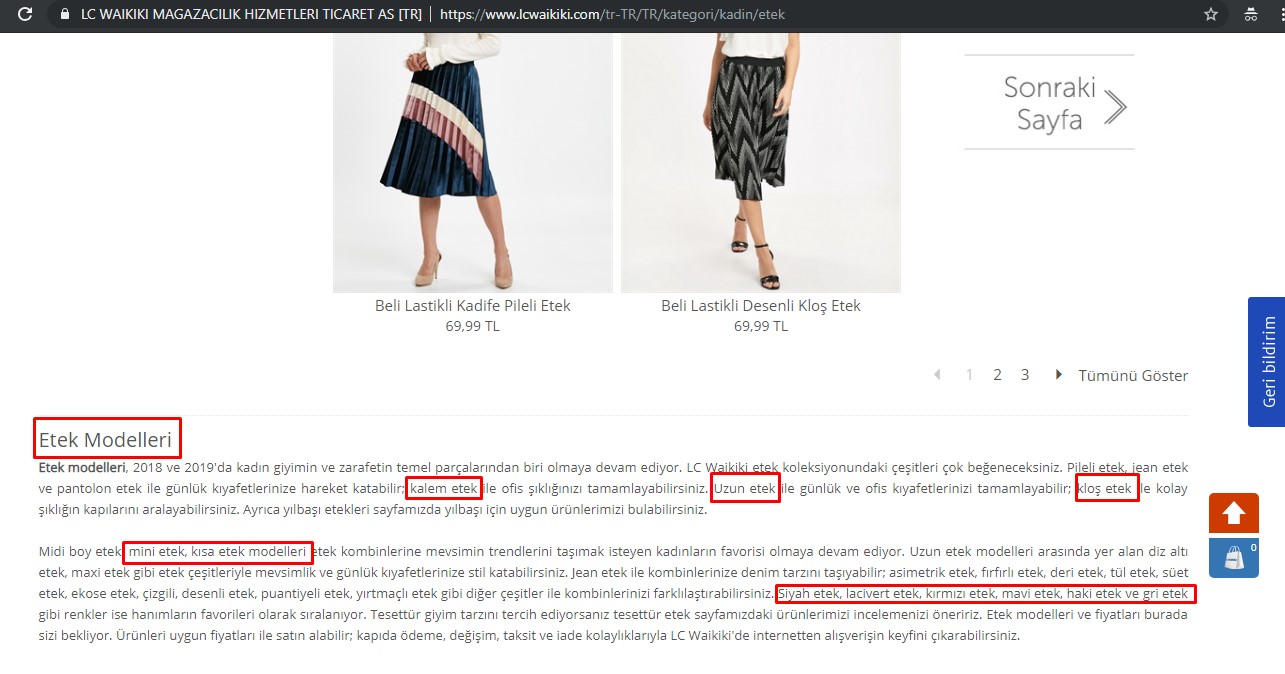The height and width of the screenshot is (674, 1285).
Task: Click the browser address bar URL
Action: [x=612, y=15]
